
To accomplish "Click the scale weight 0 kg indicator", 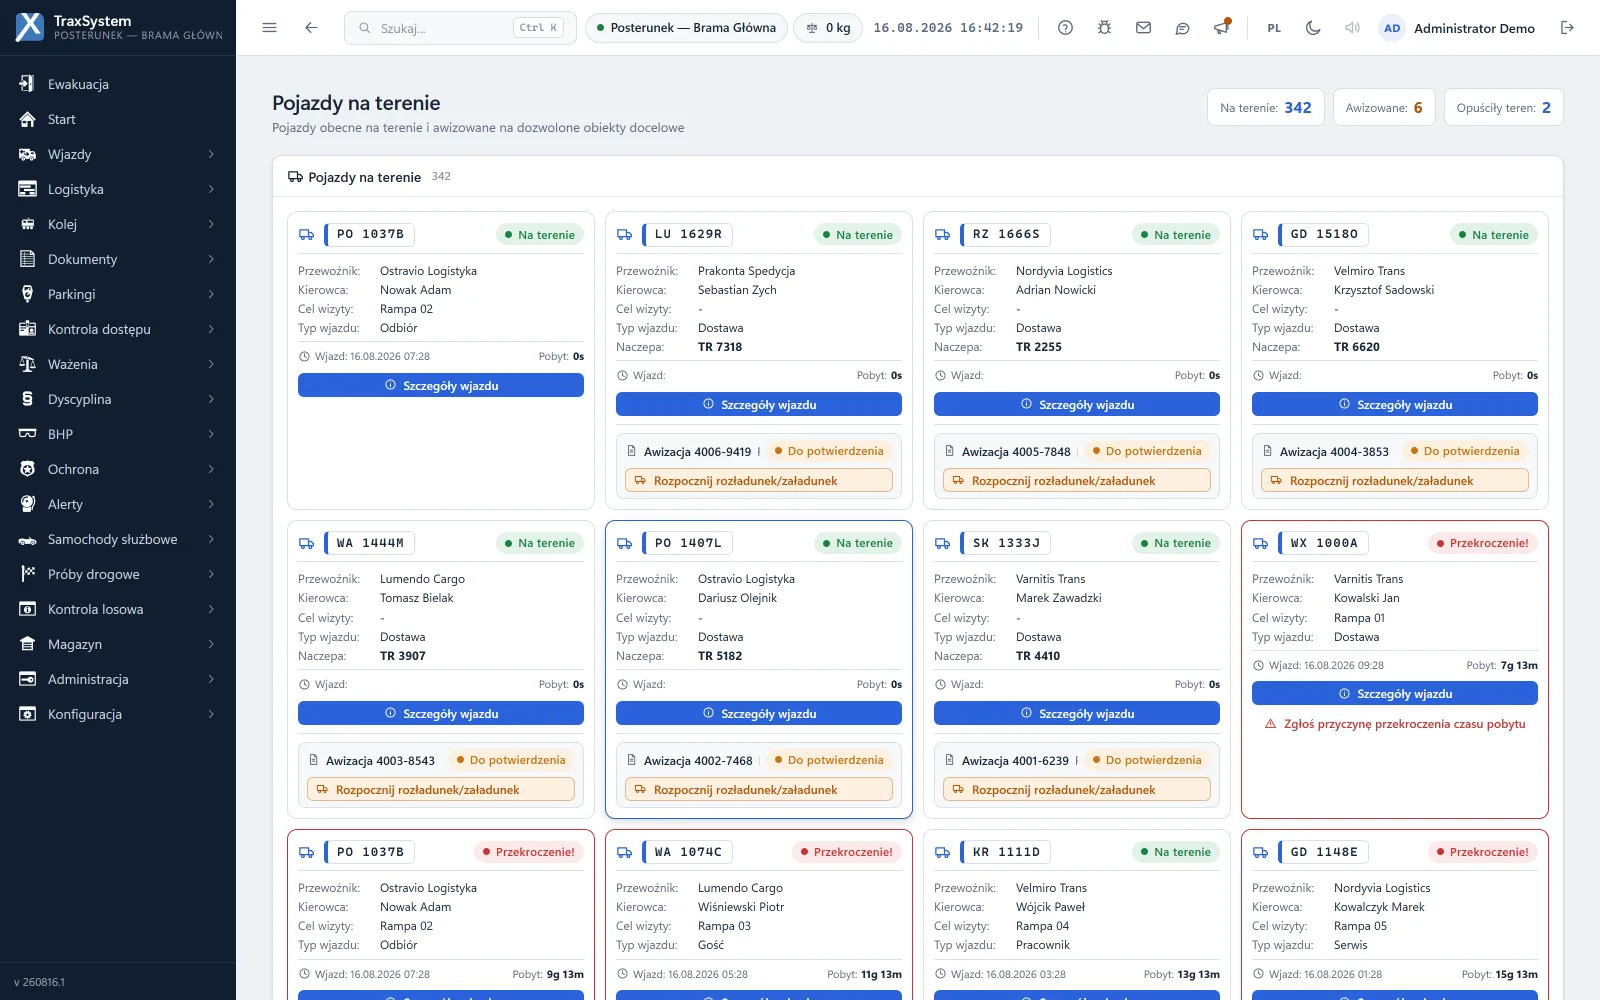I will tap(828, 28).
